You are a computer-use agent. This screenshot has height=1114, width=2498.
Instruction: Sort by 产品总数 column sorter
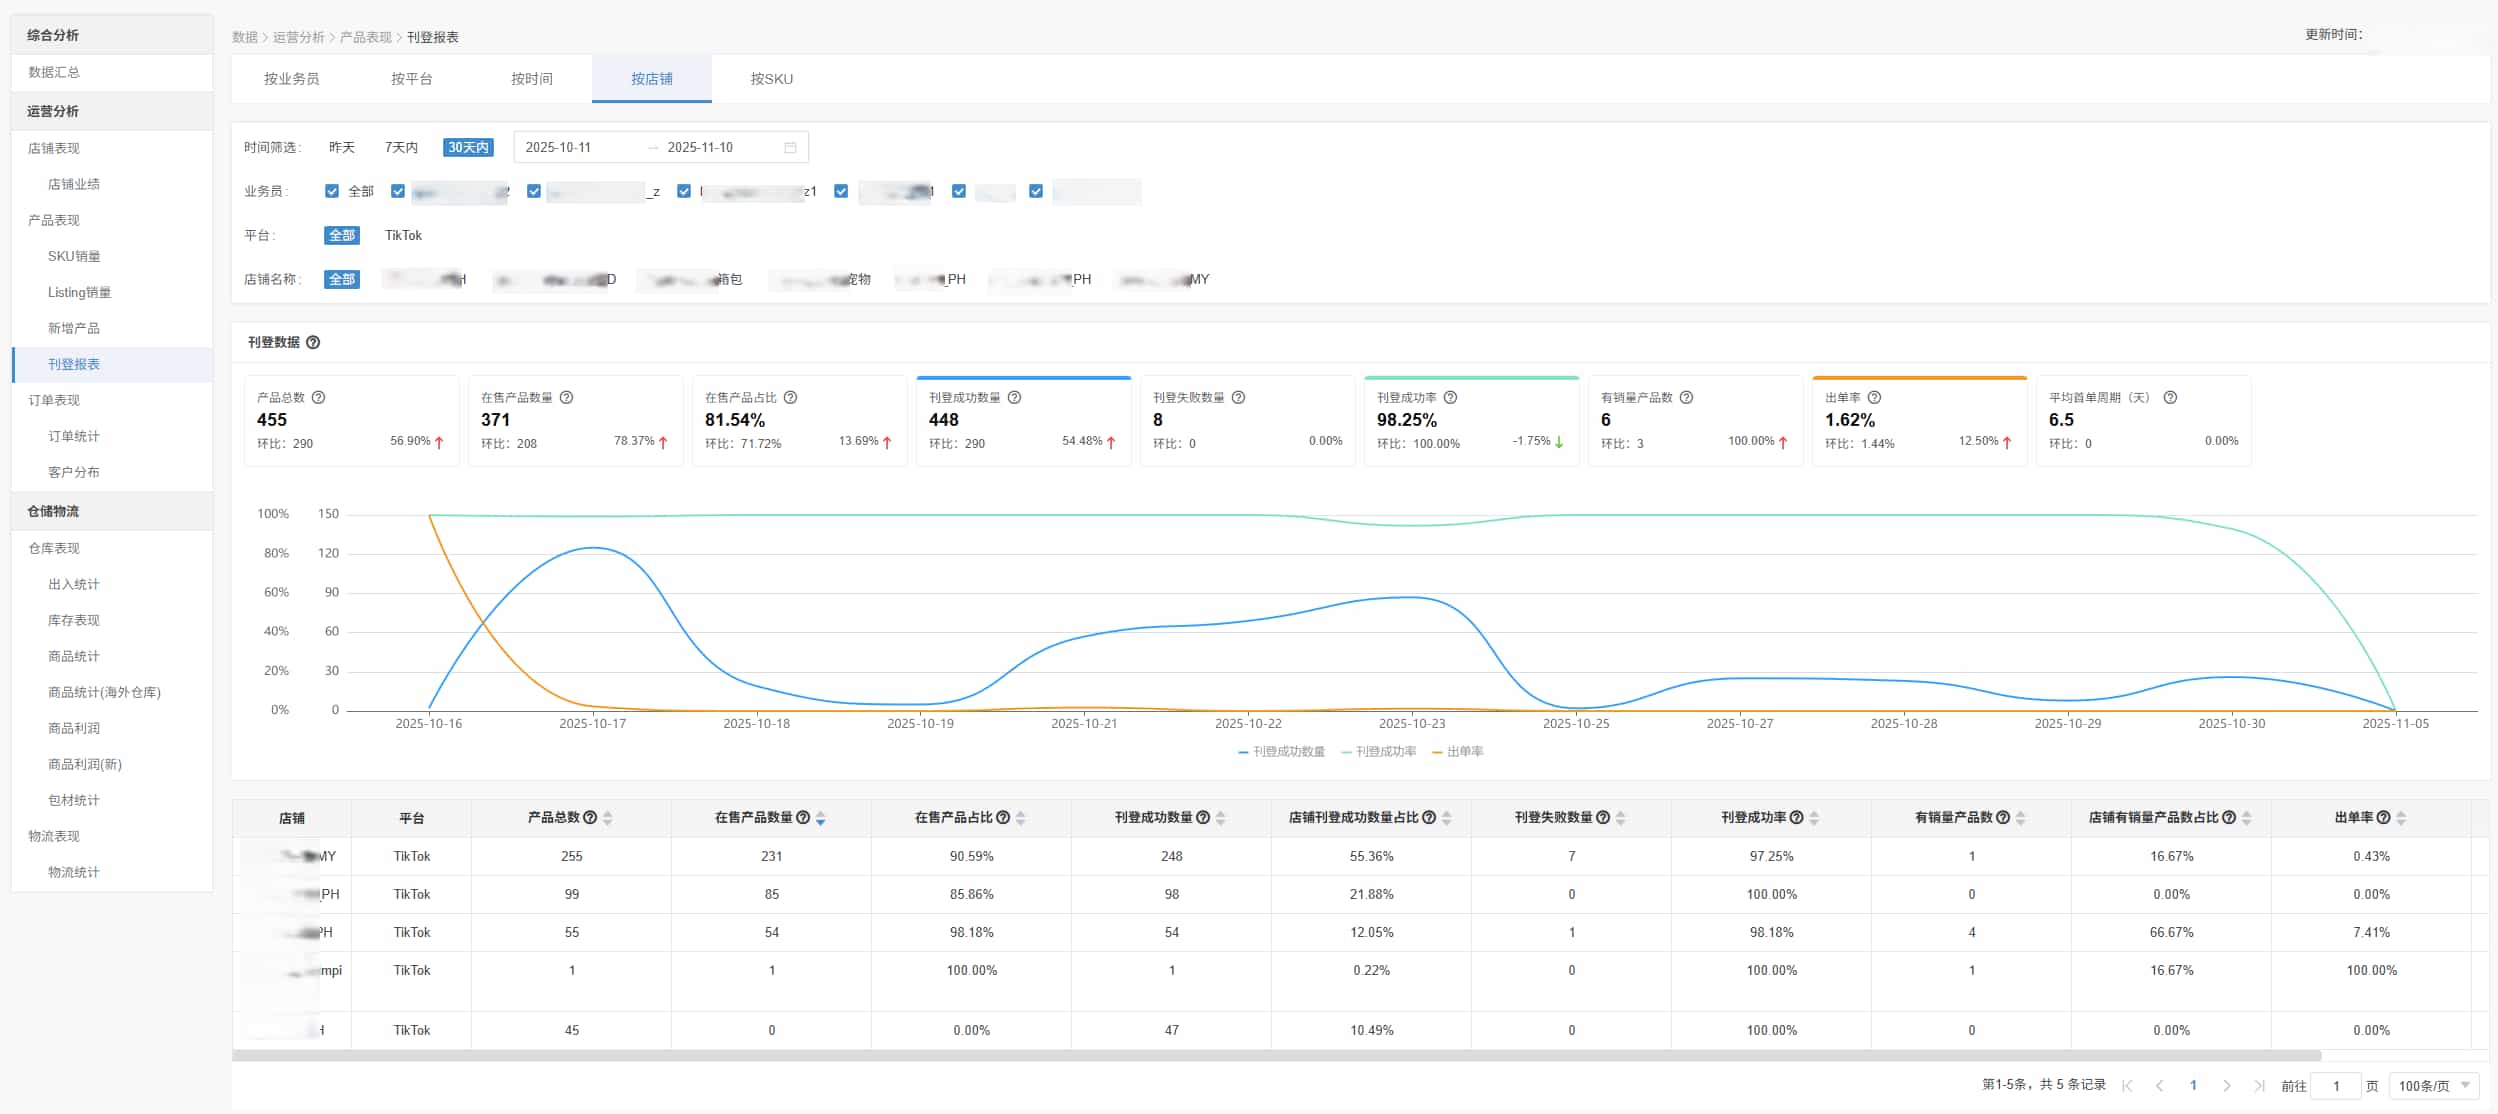click(608, 818)
